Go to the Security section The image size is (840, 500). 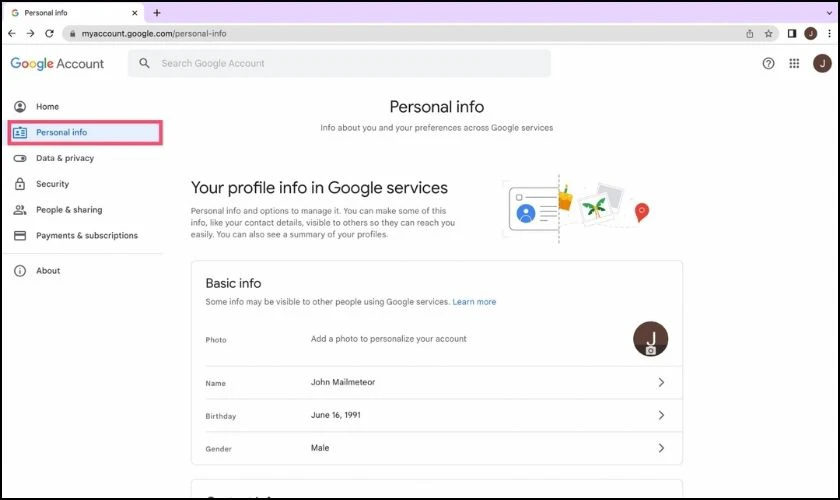[x=52, y=184]
